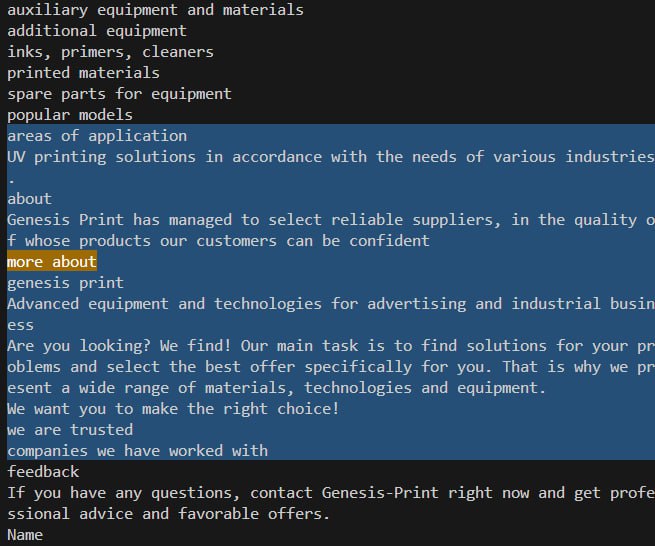Click the 'Are you looking? We find!' line

tap(331, 367)
